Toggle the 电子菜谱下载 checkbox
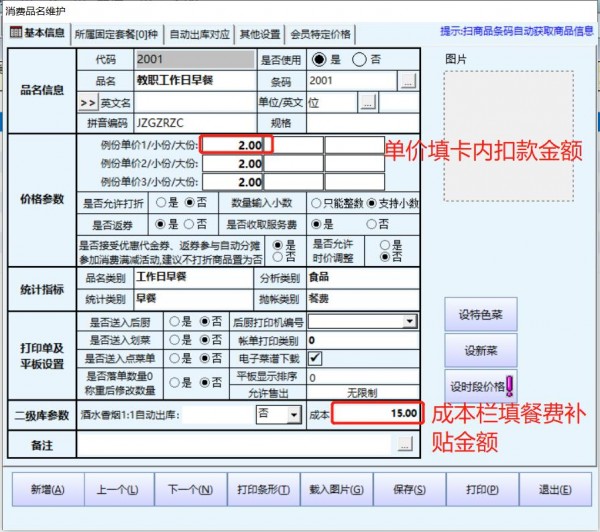 (315, 357)
